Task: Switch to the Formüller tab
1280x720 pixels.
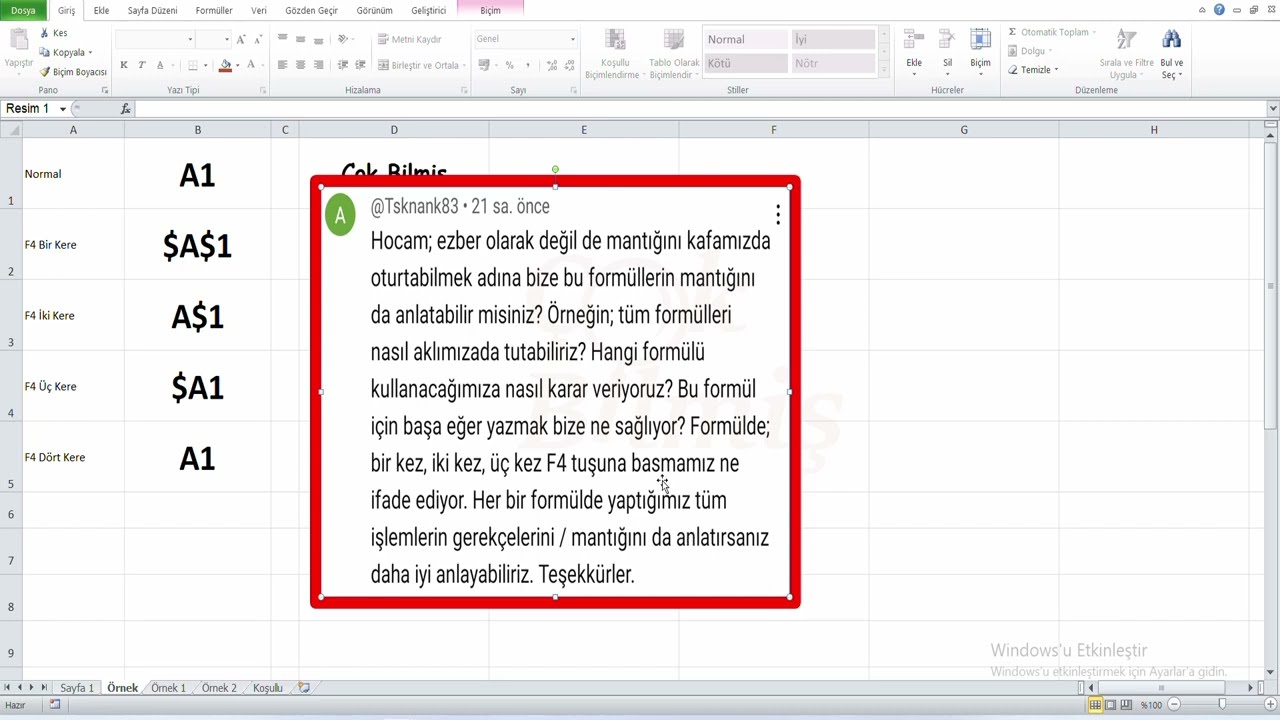Action: click(214, 10)
